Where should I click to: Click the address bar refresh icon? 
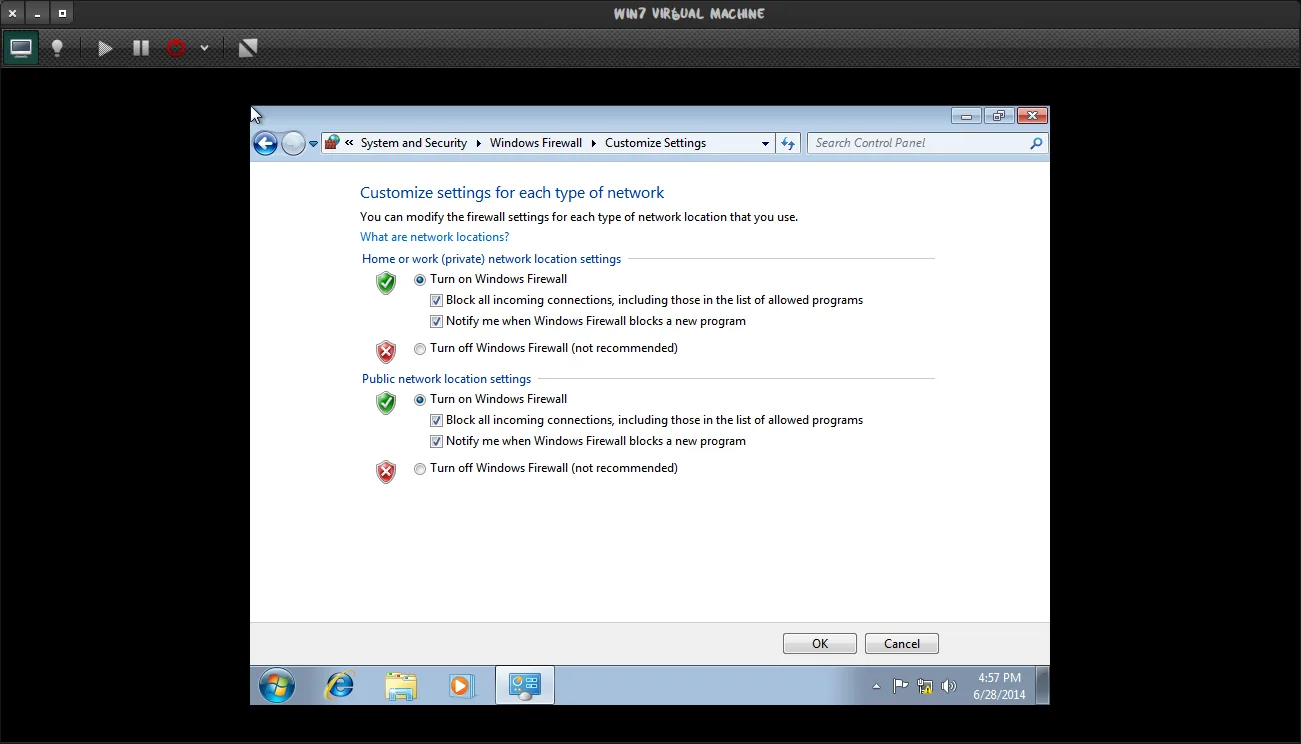[x=788, y=144]
